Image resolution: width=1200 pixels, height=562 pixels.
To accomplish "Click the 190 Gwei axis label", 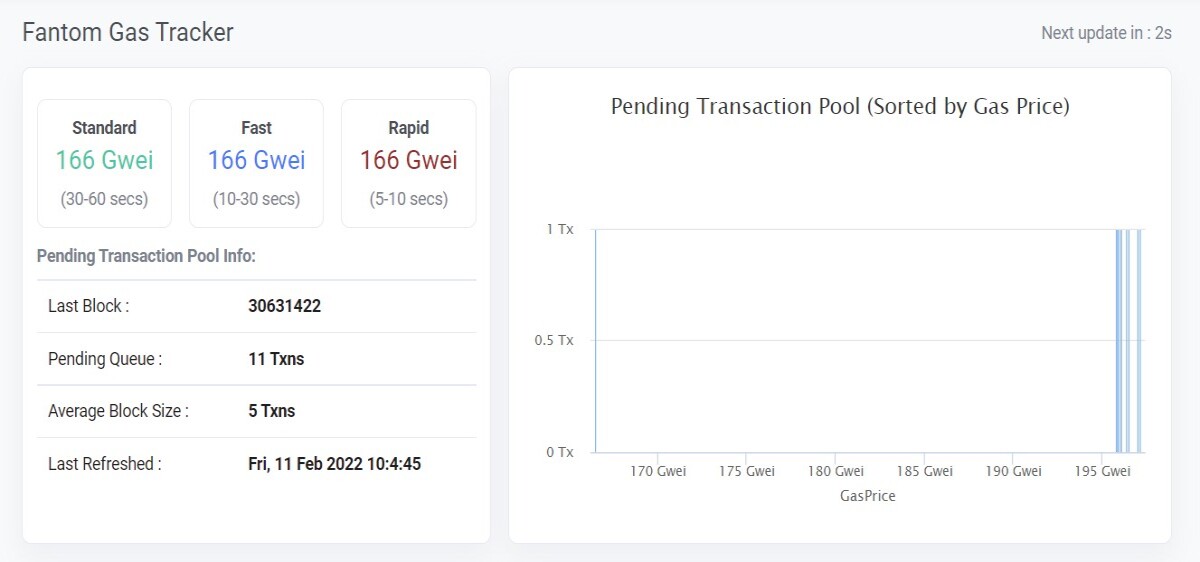I will tap(1013, 472).
